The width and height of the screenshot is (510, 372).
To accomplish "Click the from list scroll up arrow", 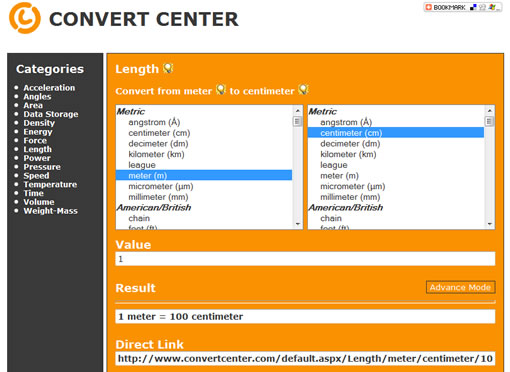I will [298, 111].
